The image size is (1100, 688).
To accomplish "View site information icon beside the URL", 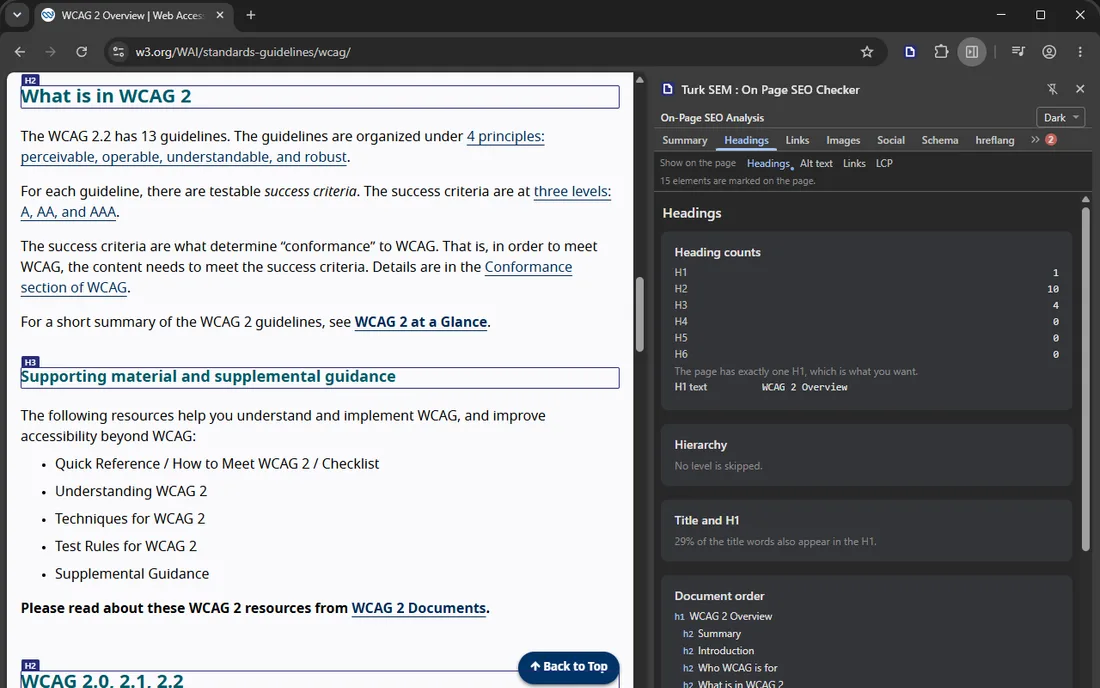I will [119, 52].
